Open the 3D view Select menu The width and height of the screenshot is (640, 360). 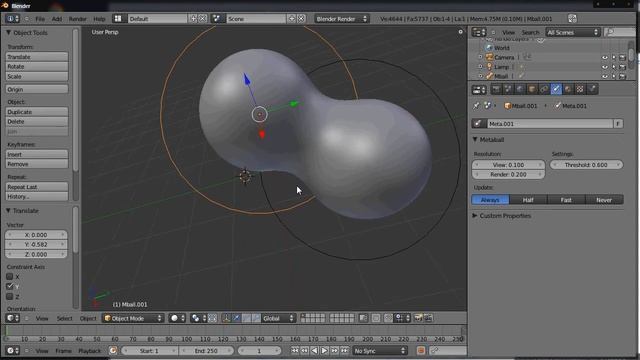point(64,318)
